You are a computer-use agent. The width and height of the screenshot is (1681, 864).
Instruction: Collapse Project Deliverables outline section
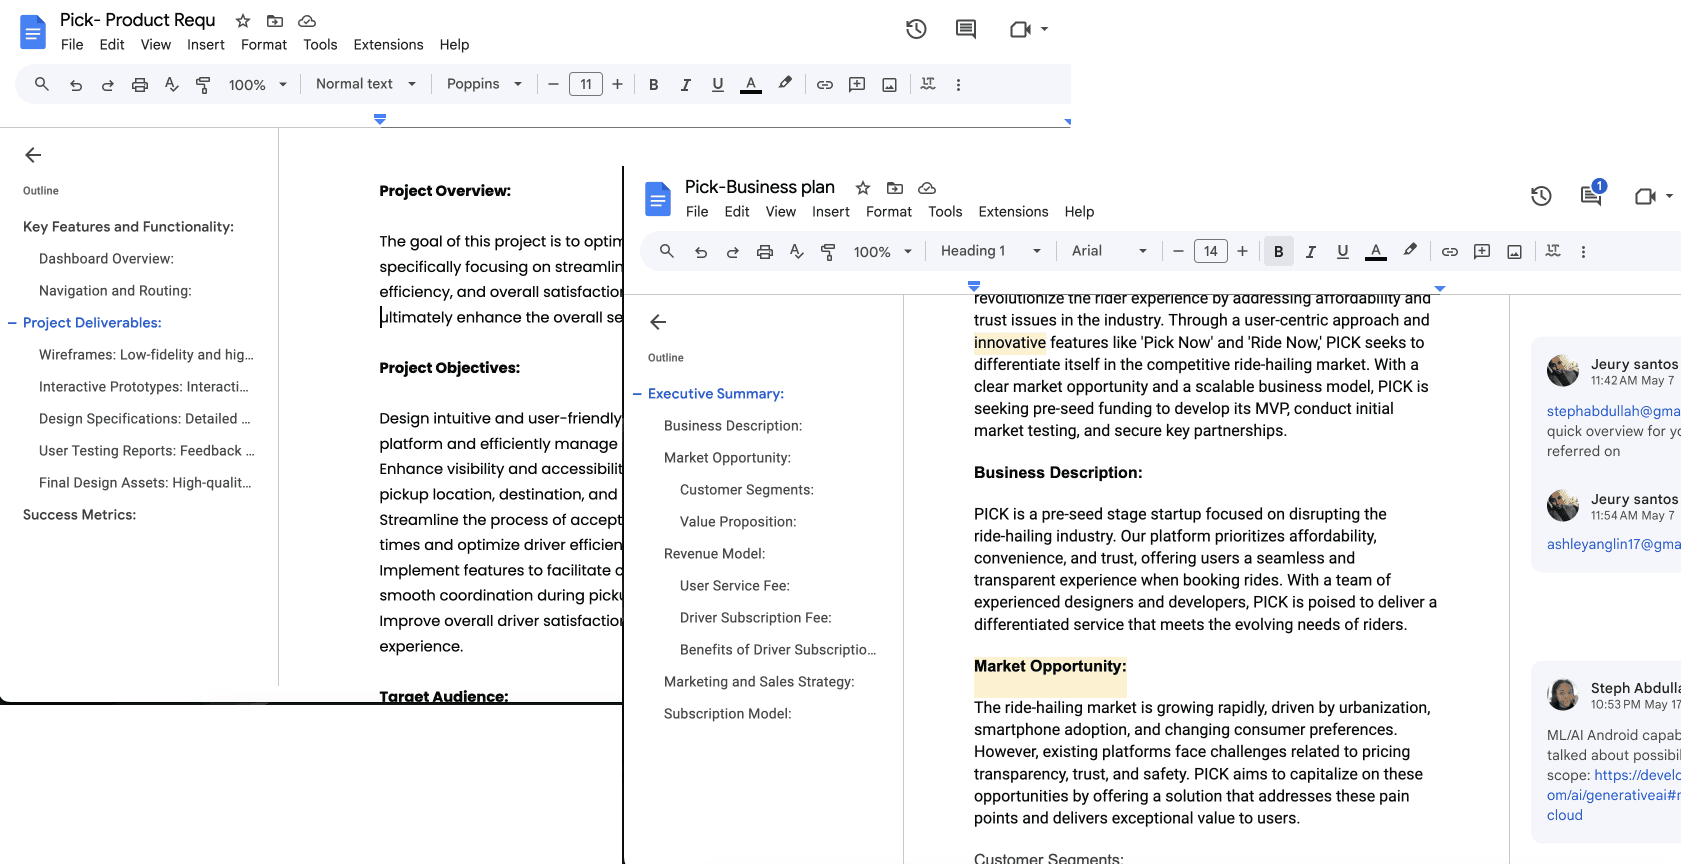pyautogui.click(x=12, y=323)
